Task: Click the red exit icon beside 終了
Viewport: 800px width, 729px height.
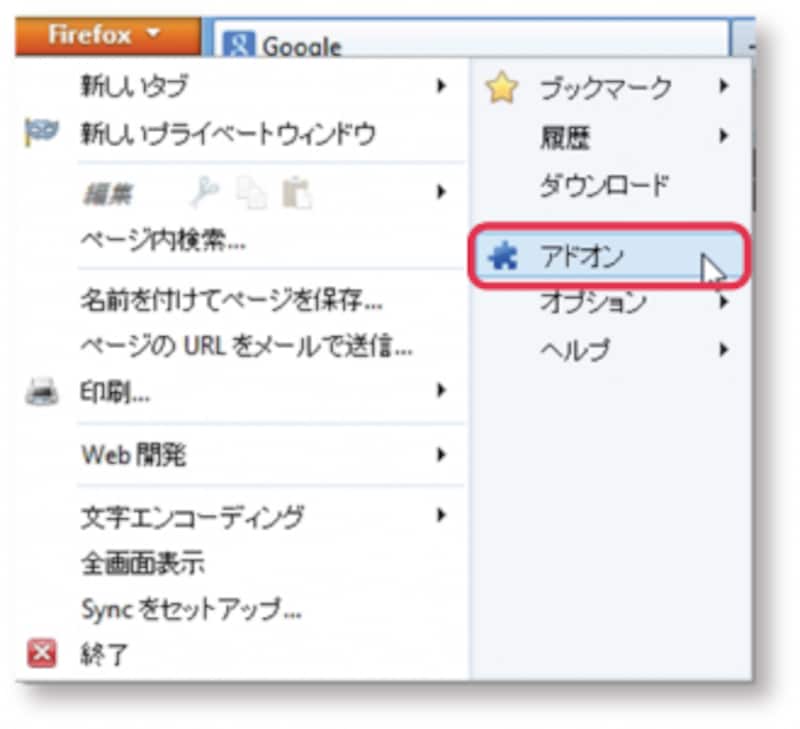Action: point(42,650)
